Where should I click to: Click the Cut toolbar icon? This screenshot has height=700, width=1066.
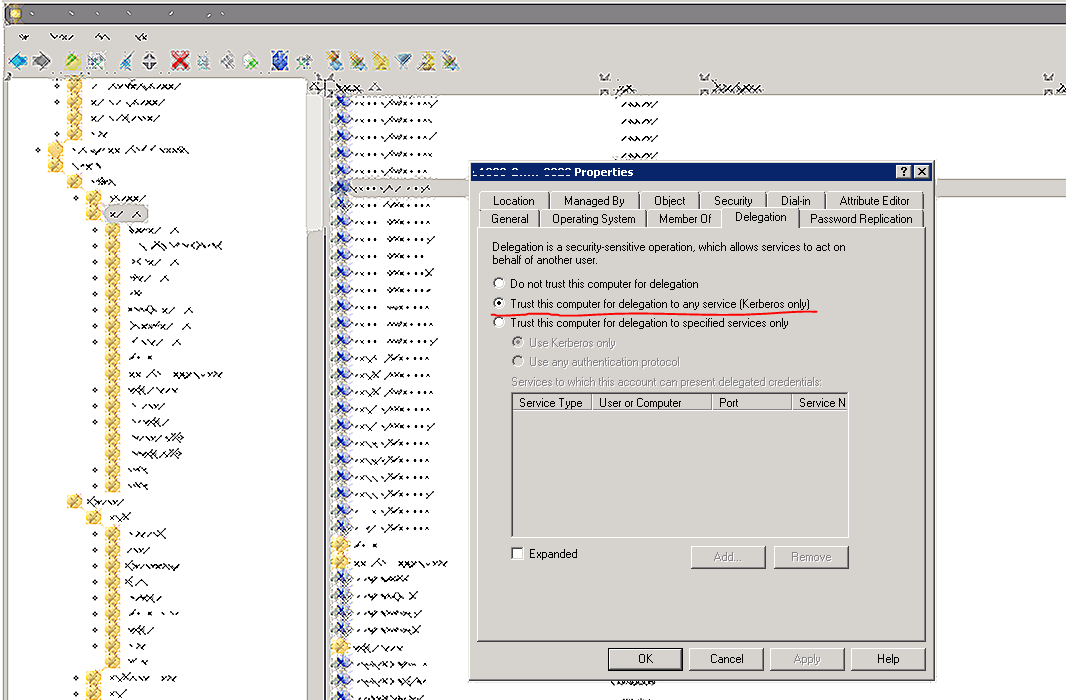tap(126, 61)
